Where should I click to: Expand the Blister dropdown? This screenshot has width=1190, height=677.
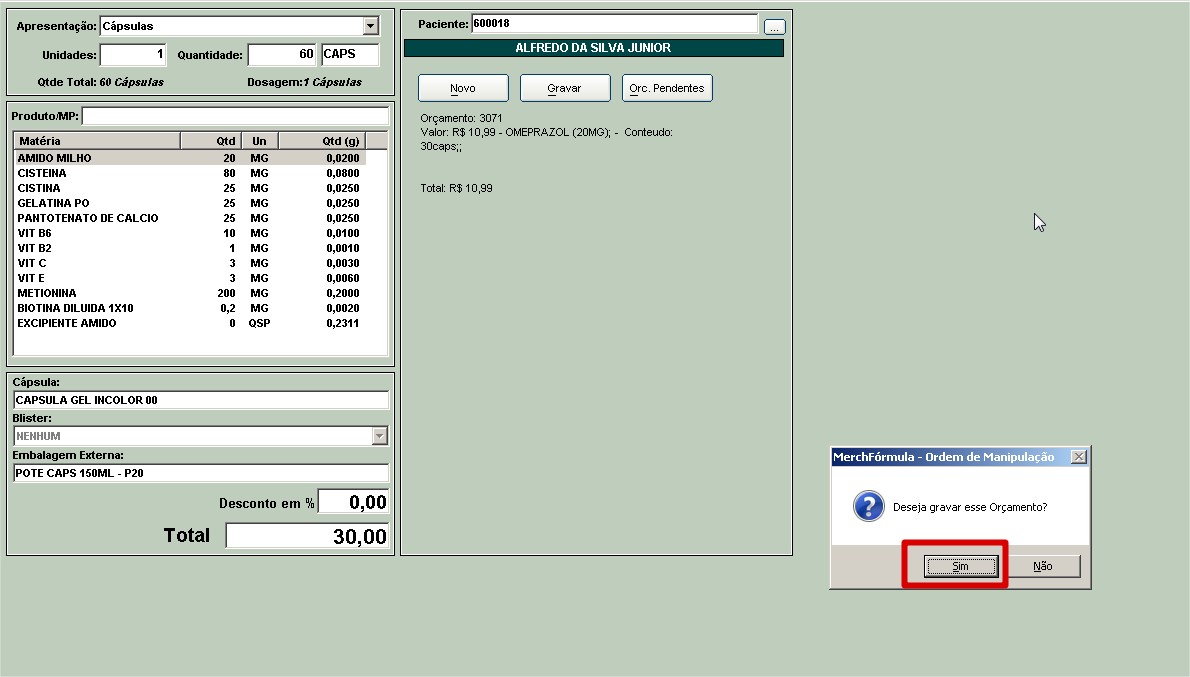coord(379,436)
